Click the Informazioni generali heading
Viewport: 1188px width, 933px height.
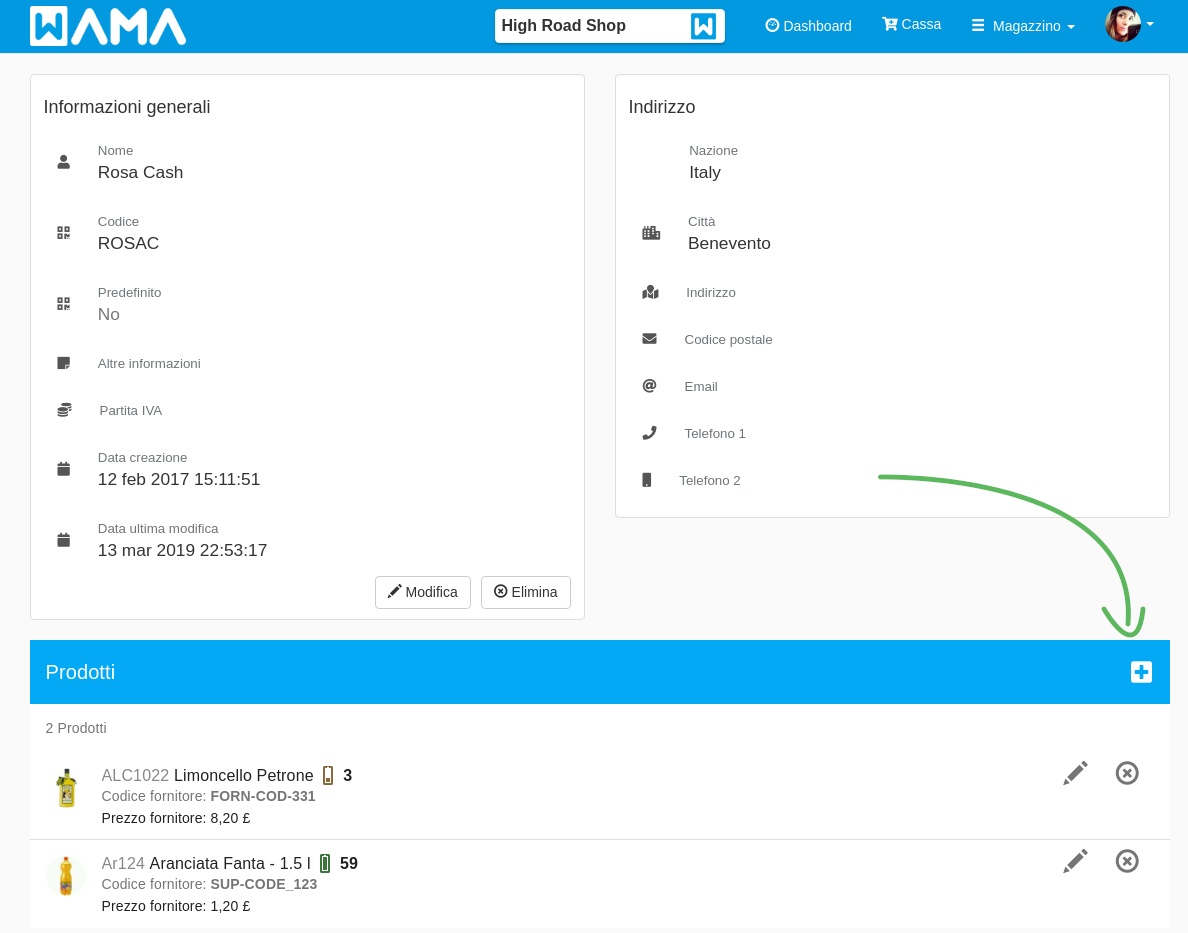[127, 107]
